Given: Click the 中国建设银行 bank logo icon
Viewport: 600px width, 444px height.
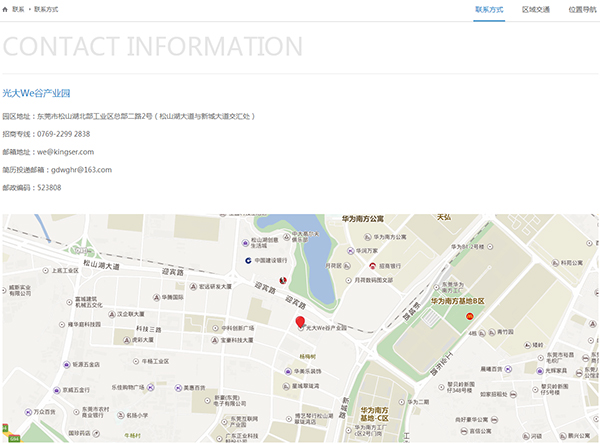Looking at the screenshot, I should click(x=248, y=261).
